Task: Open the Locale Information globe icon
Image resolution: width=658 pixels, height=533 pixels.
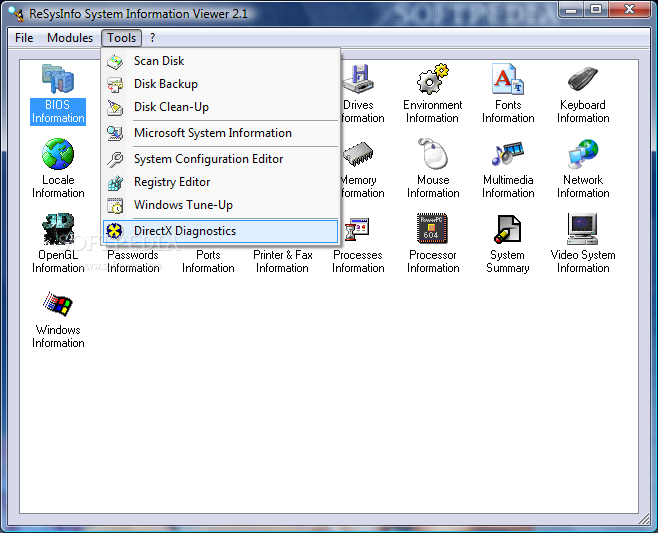Action: click(x=58, y=154)
